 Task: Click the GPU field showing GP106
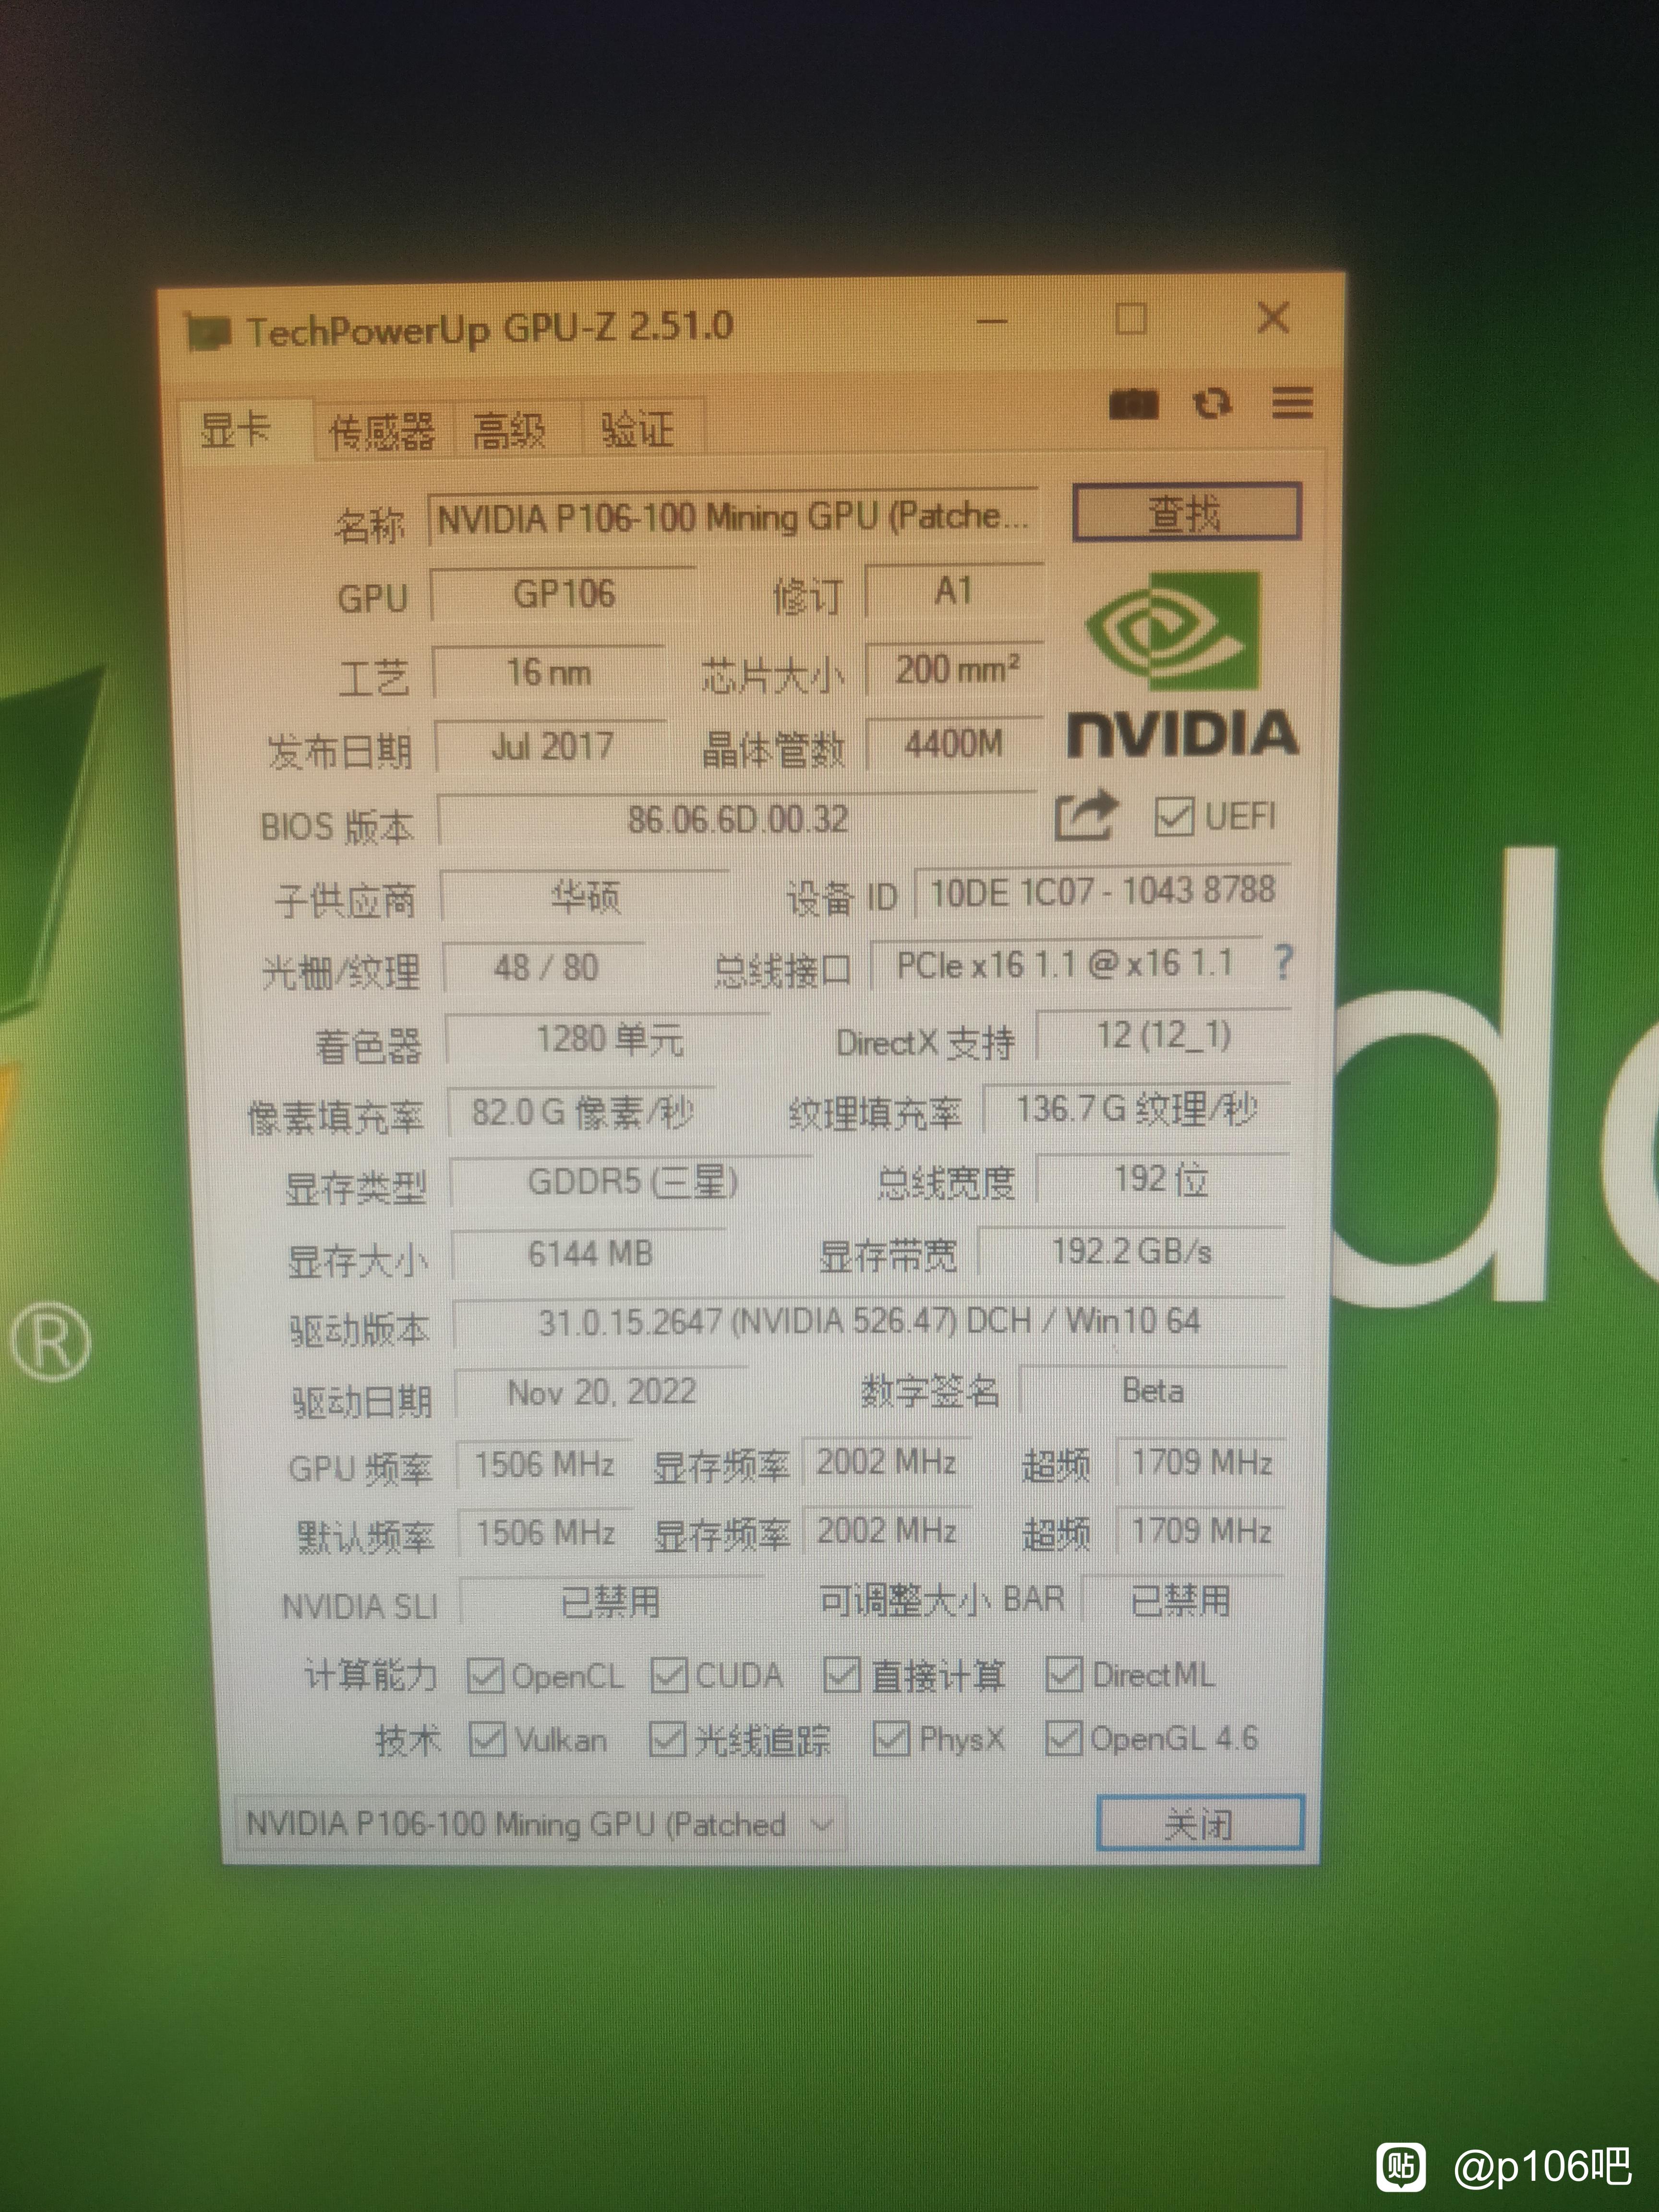(x=564, y=594)
